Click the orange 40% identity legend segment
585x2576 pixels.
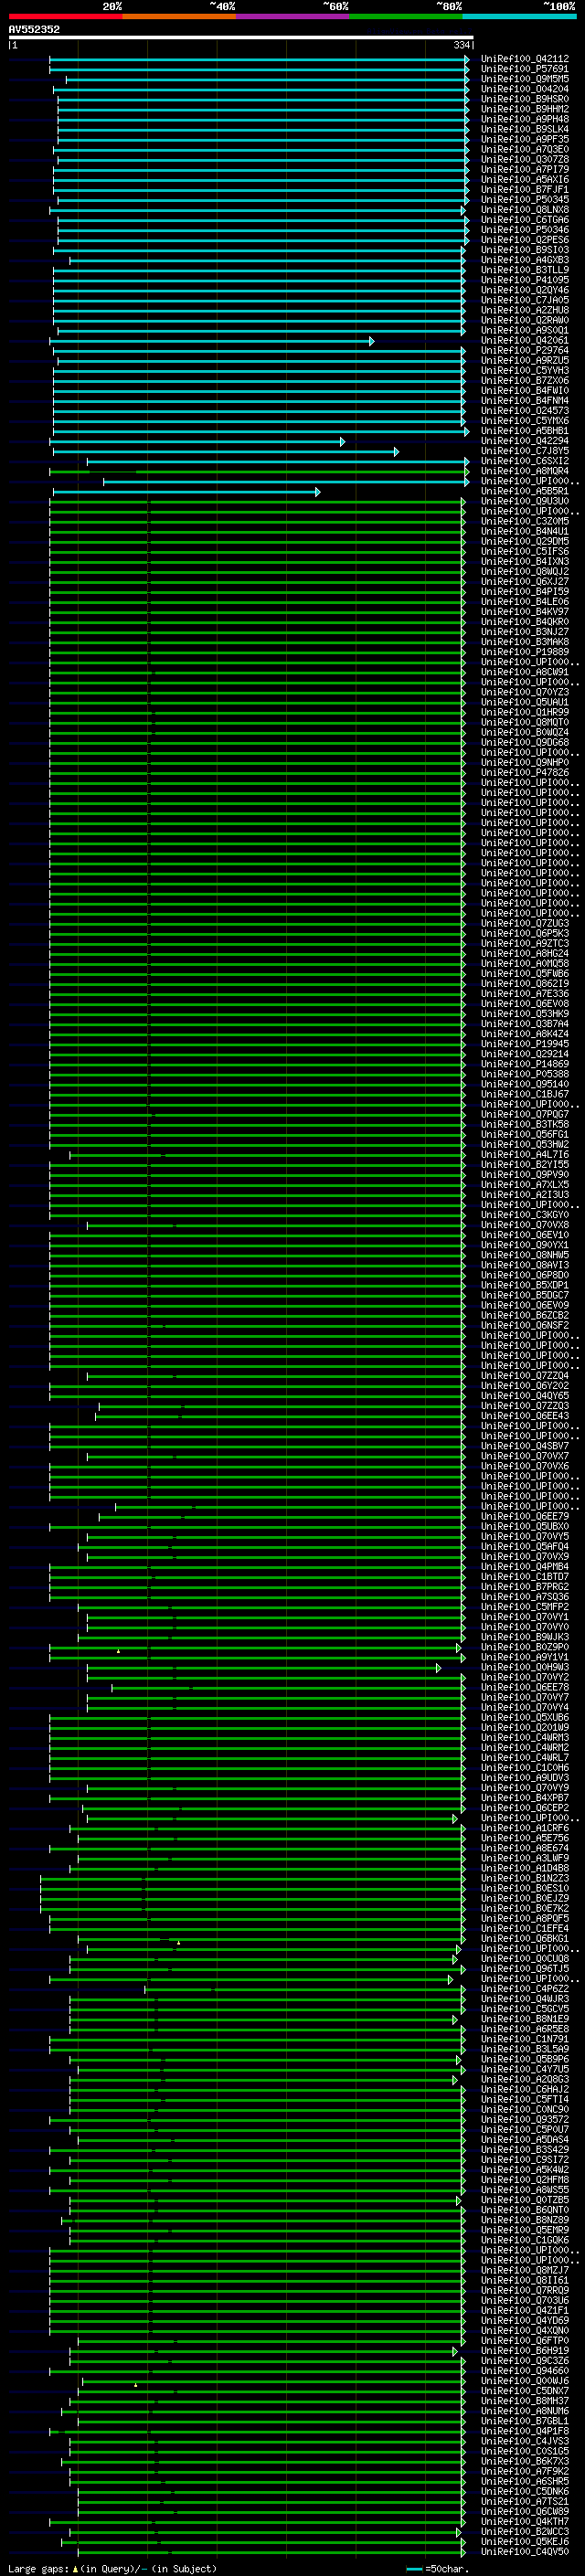pyautogui.click(x=179, y=16)
